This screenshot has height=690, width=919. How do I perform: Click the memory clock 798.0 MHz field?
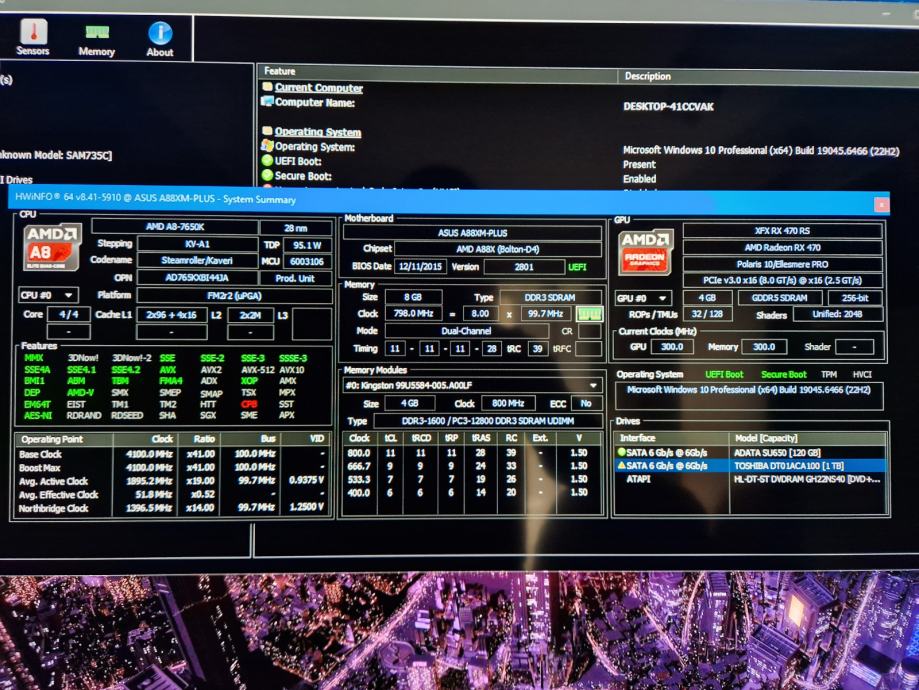pos(413,313)
